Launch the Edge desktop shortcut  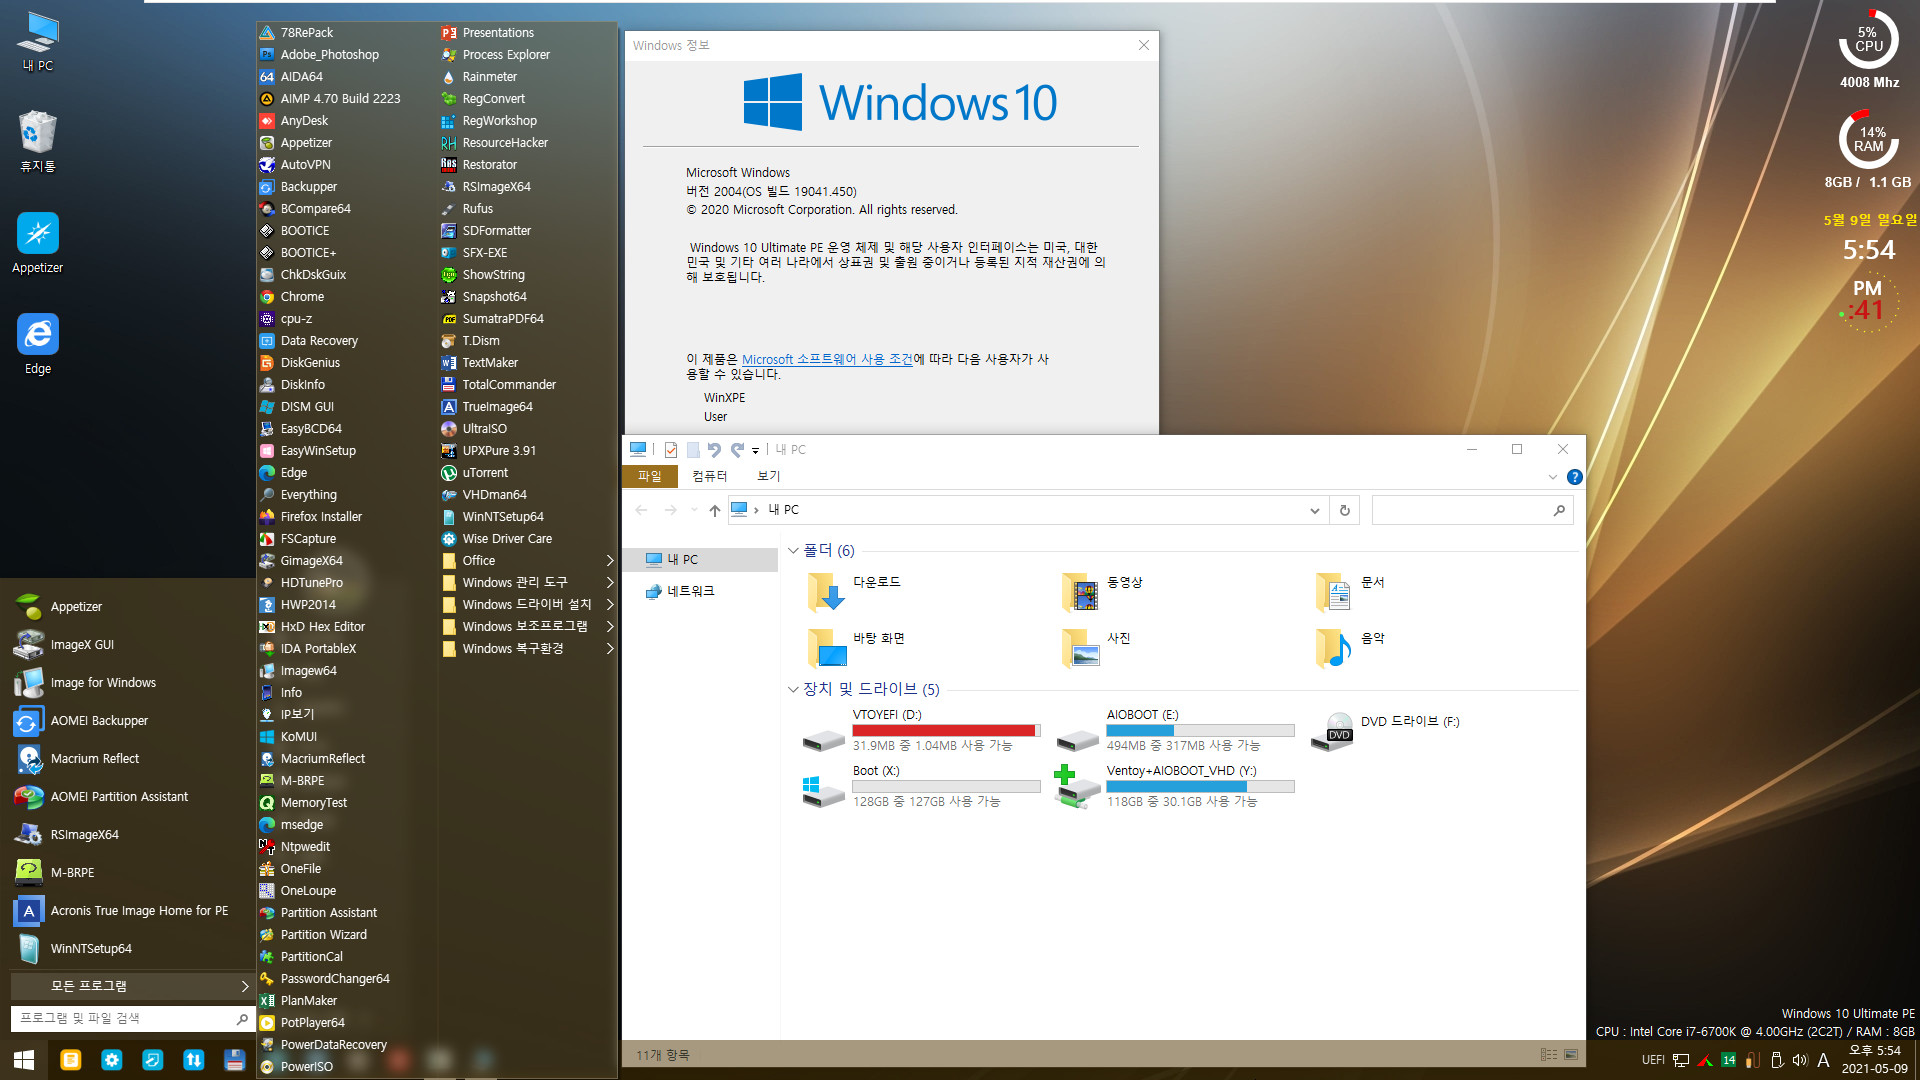38,344
